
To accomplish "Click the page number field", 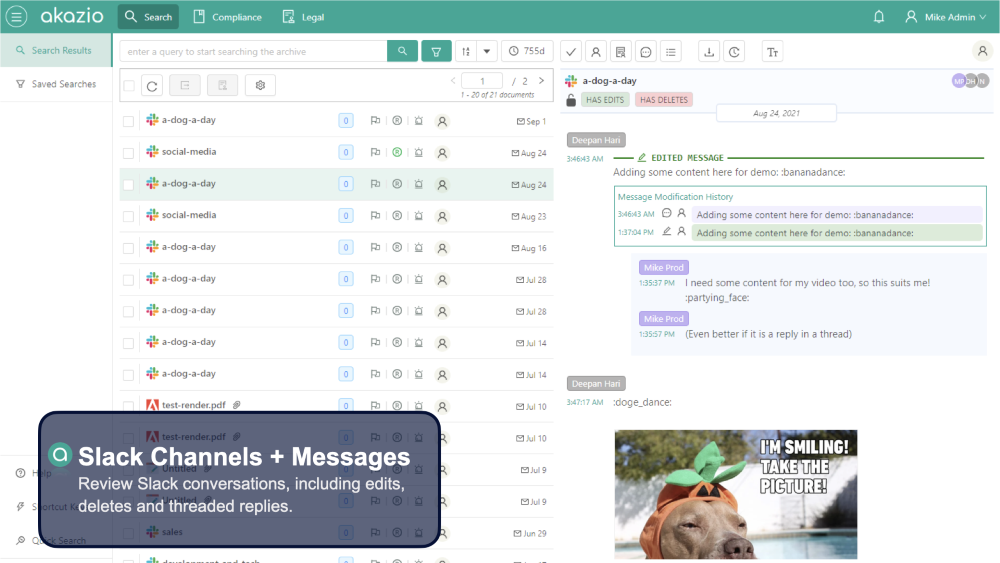I will point(482,81).
